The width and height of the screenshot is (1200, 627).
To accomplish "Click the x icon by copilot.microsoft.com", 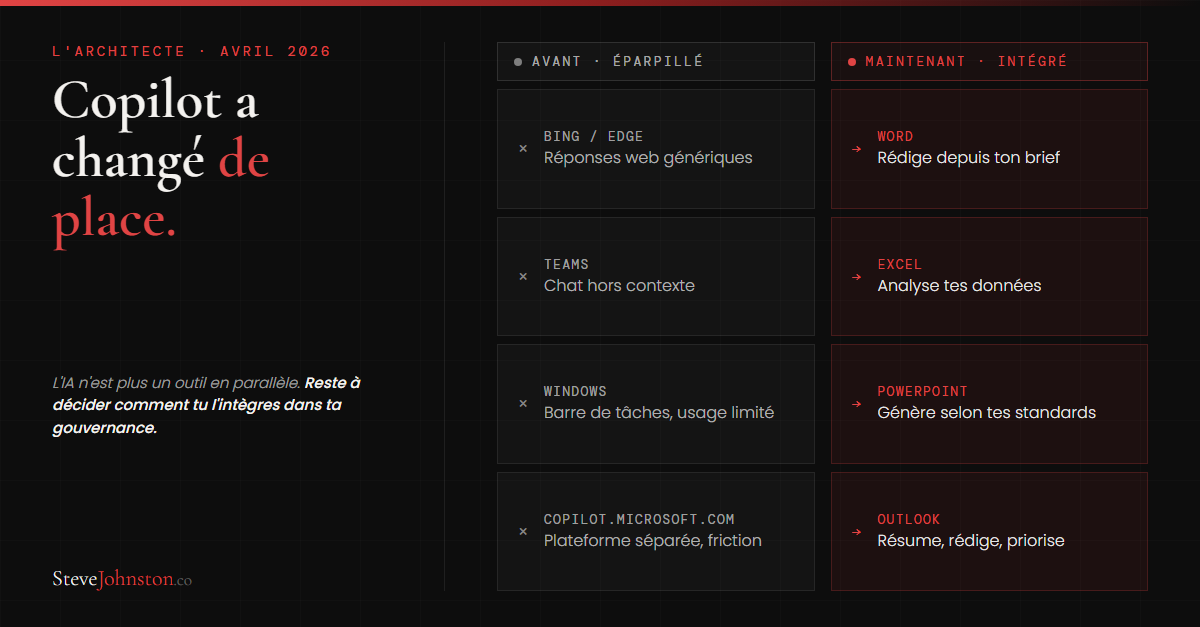I will (x=523, y=532).
